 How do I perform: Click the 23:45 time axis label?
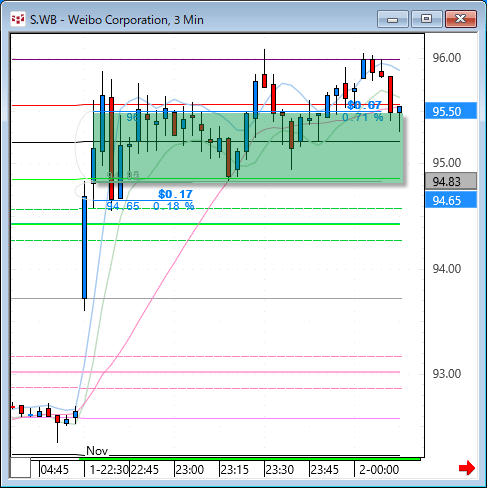(x=324, y=470)
